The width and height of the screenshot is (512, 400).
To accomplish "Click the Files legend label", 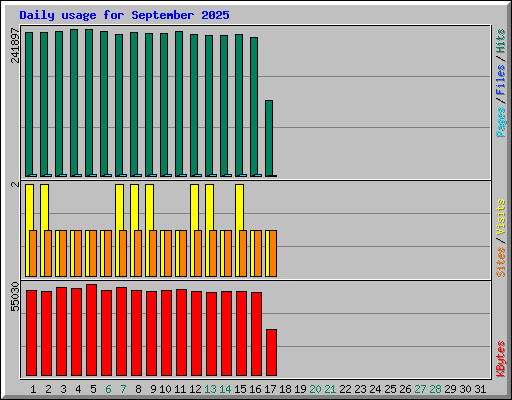I will click(500, 80).
